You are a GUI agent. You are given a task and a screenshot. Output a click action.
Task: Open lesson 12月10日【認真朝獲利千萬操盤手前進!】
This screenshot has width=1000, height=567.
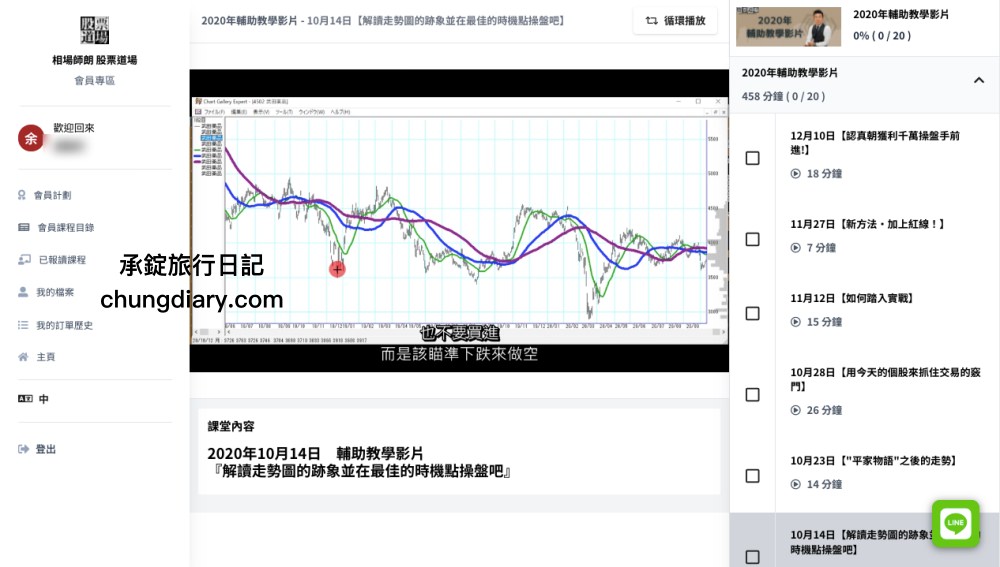pos(875,143)
